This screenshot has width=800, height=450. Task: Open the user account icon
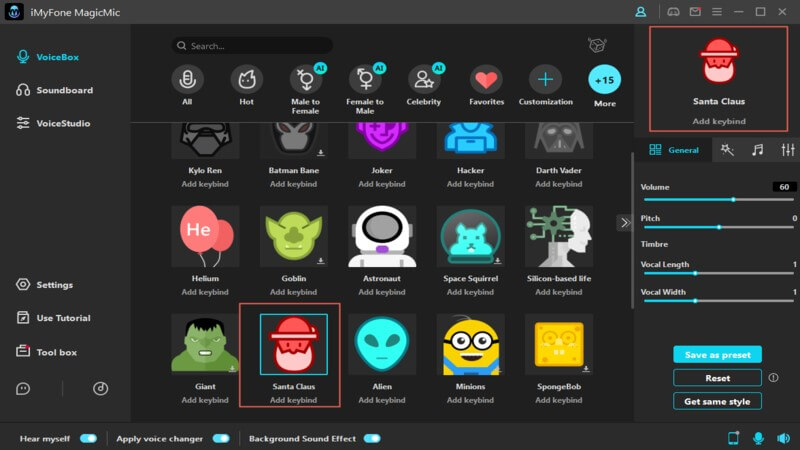pyautogui.click(x=641, y=12)
